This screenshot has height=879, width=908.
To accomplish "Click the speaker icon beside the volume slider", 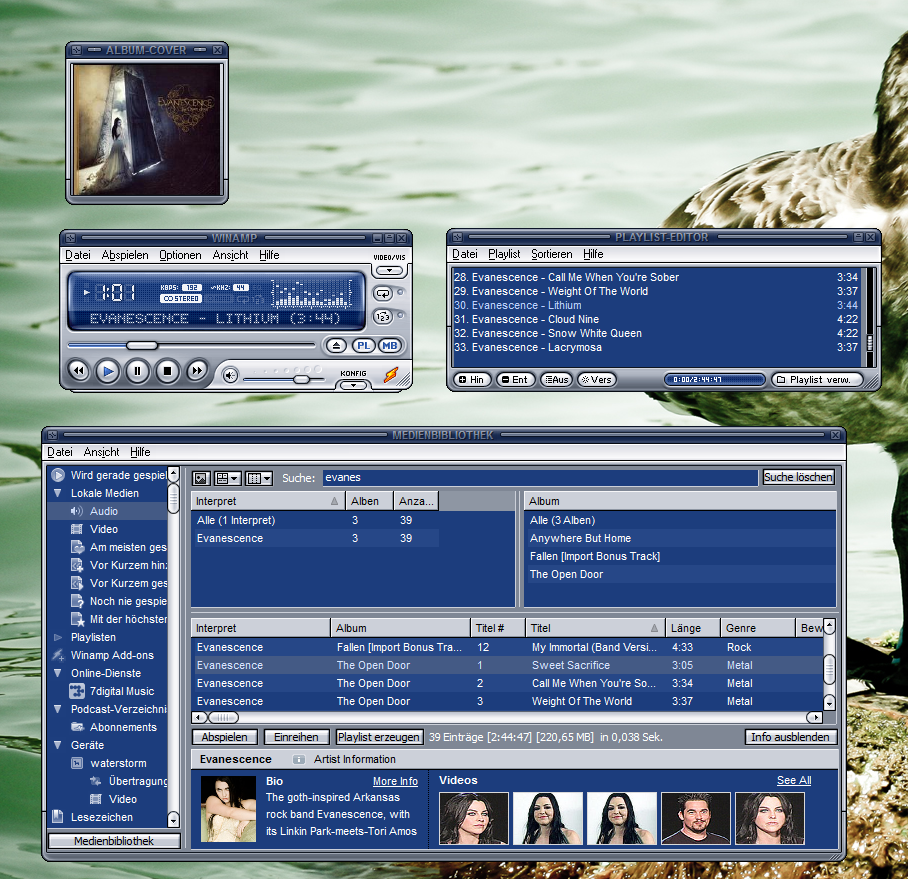I will click(228, 376).
